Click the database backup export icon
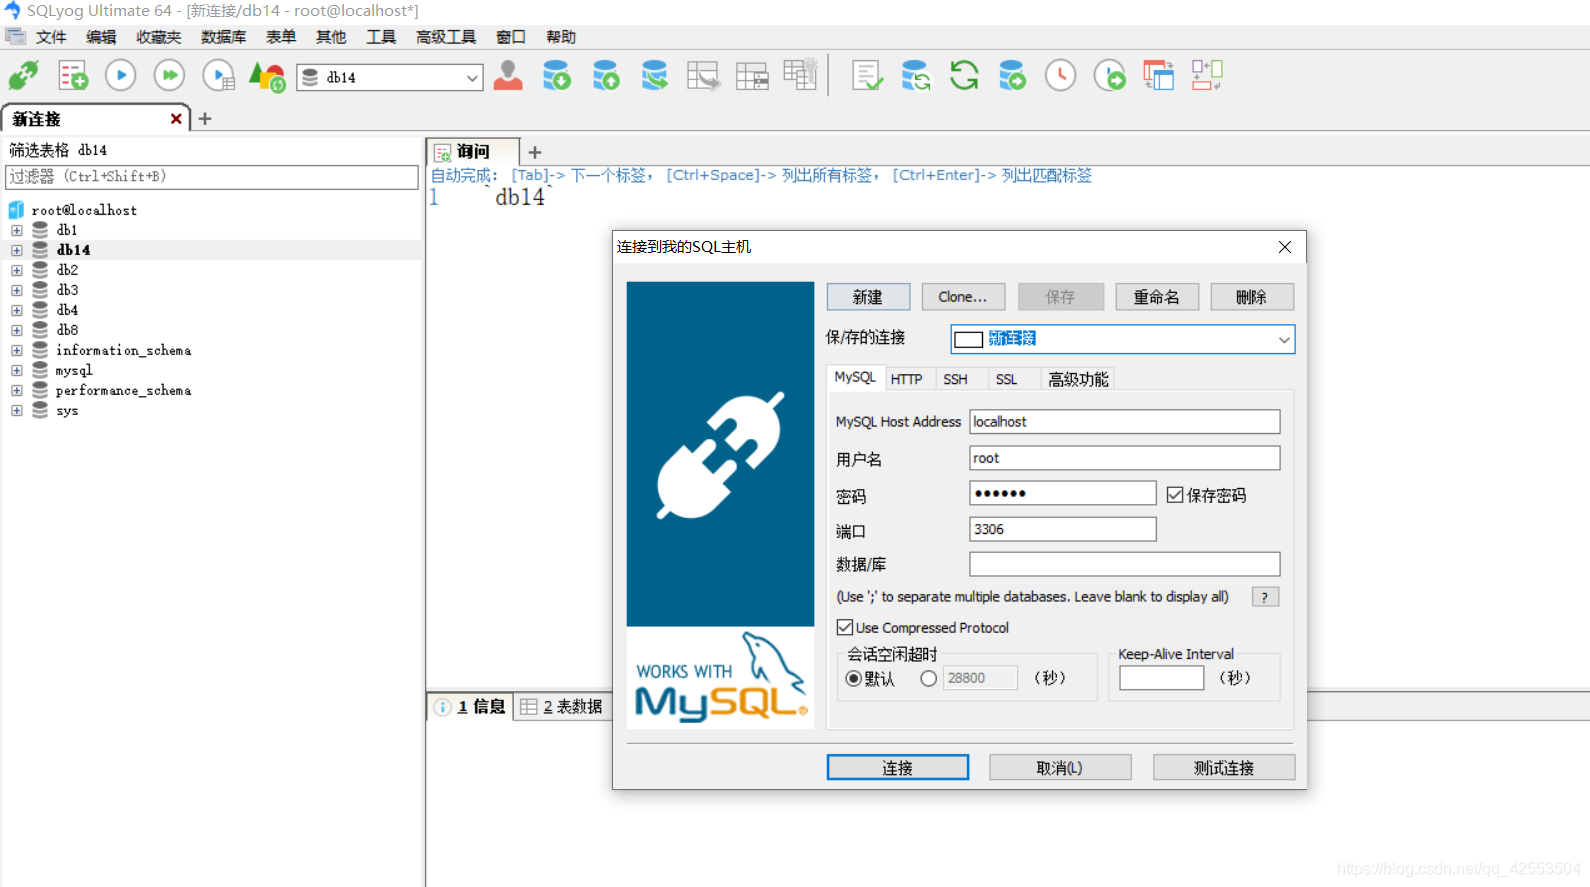The height and width of the screenshot is (887, 1590). (x=606, y=76)
